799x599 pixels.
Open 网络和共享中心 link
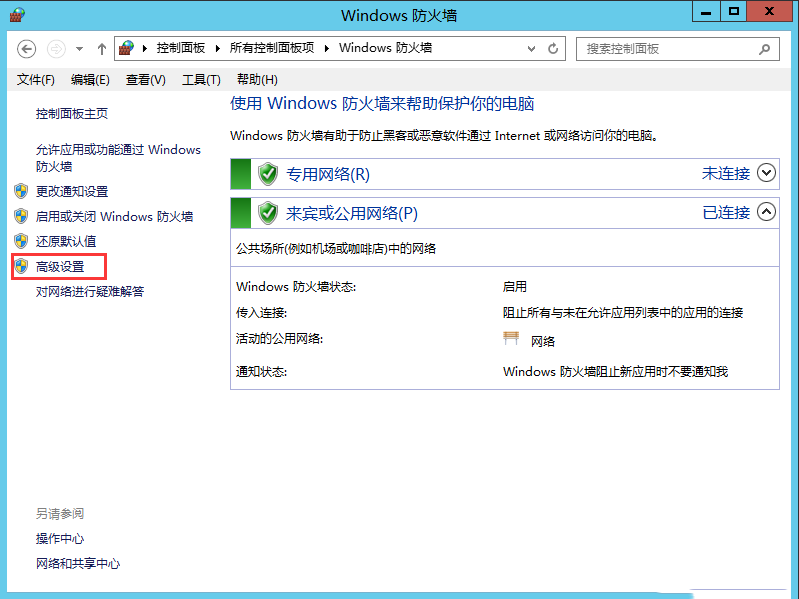[78, 563]
